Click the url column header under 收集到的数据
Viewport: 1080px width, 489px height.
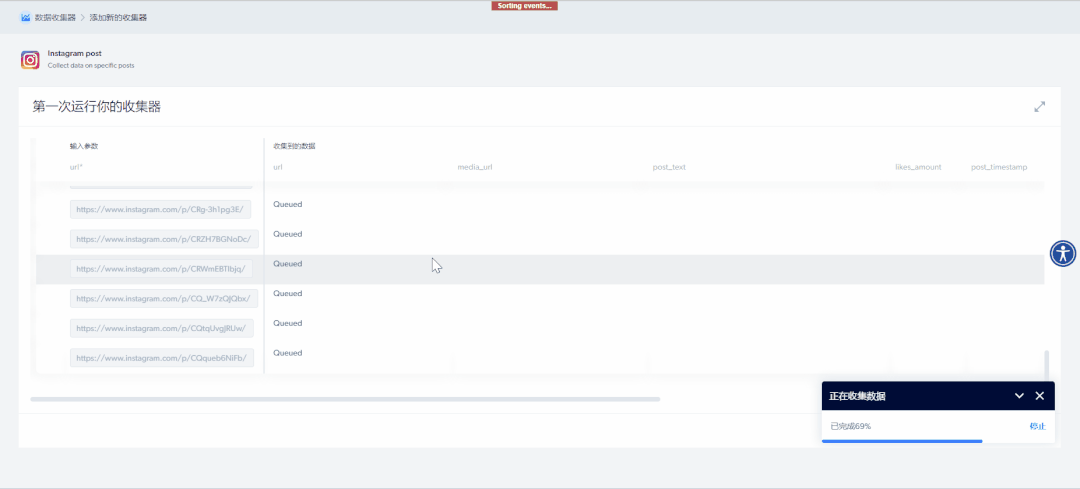(278, 167)
